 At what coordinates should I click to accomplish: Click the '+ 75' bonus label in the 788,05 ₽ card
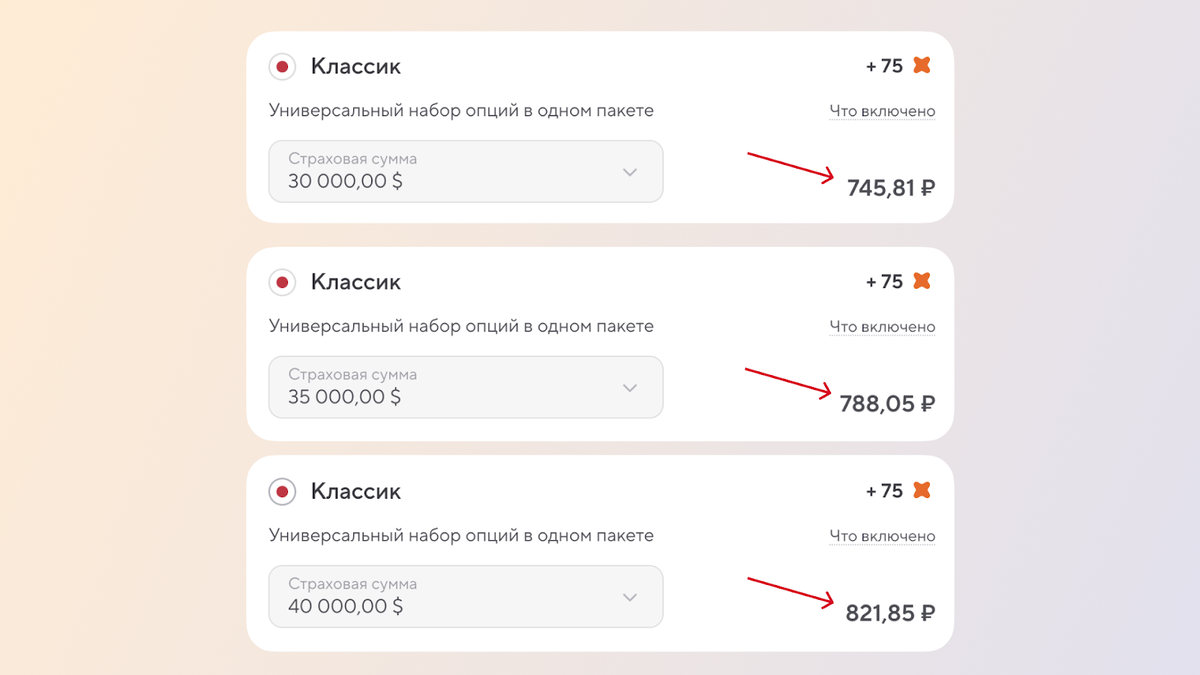pyautogui.click(x=884, y=282)
